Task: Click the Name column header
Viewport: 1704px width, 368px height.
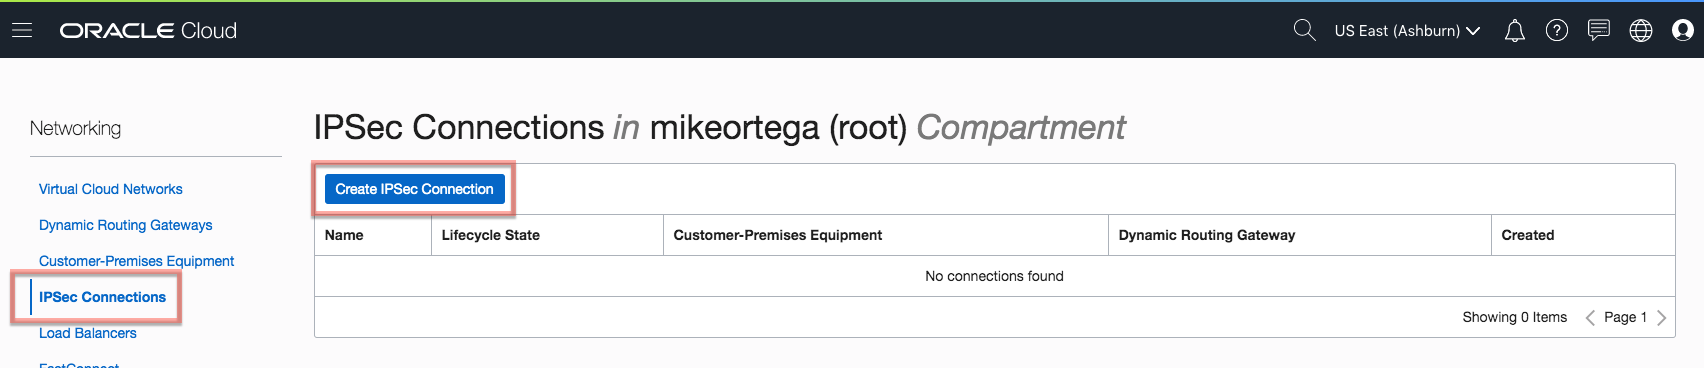Action: (x=344, y=235)
